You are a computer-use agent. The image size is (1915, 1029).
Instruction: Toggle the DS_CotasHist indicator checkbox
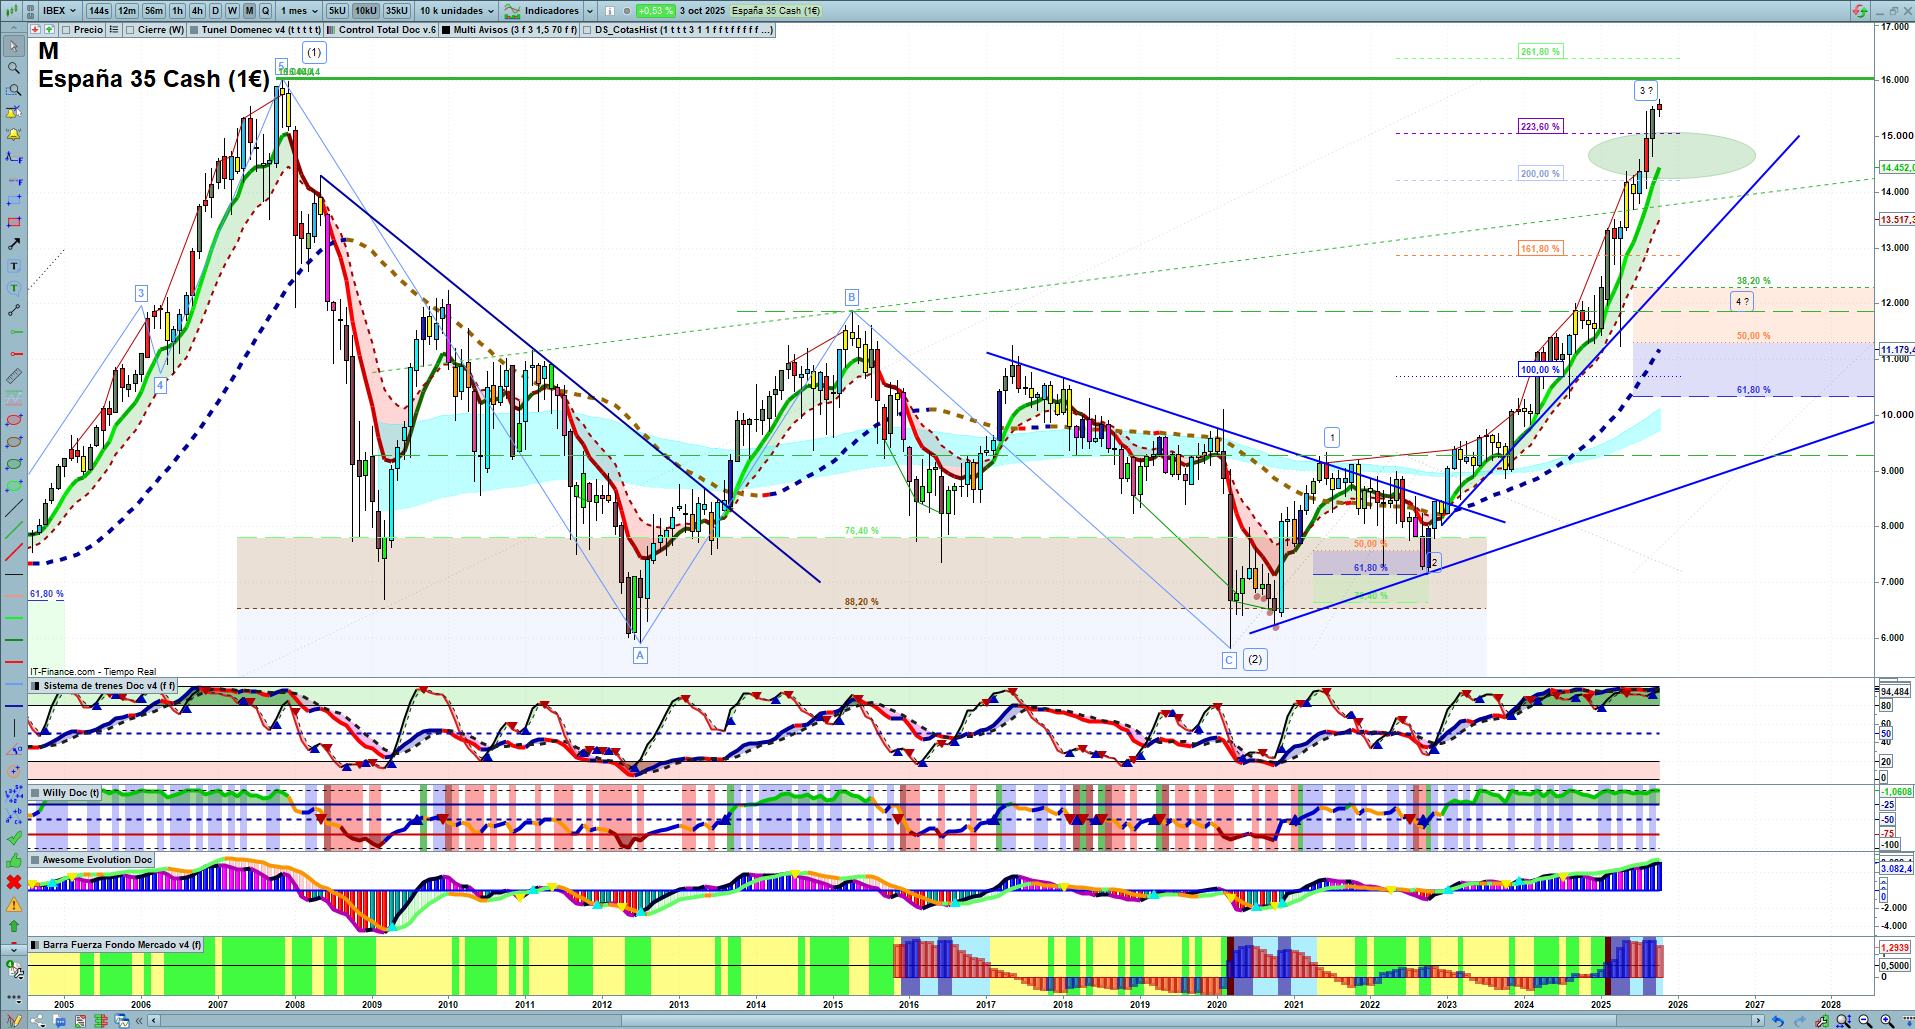587,30
